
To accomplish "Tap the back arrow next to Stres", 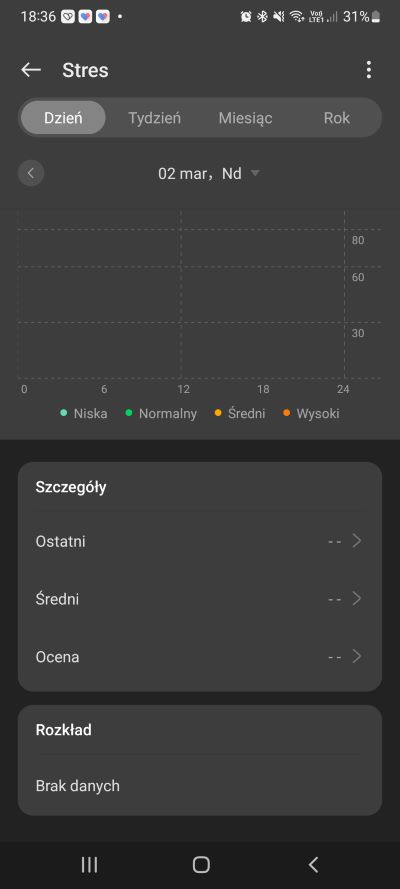I will point(31,70).
